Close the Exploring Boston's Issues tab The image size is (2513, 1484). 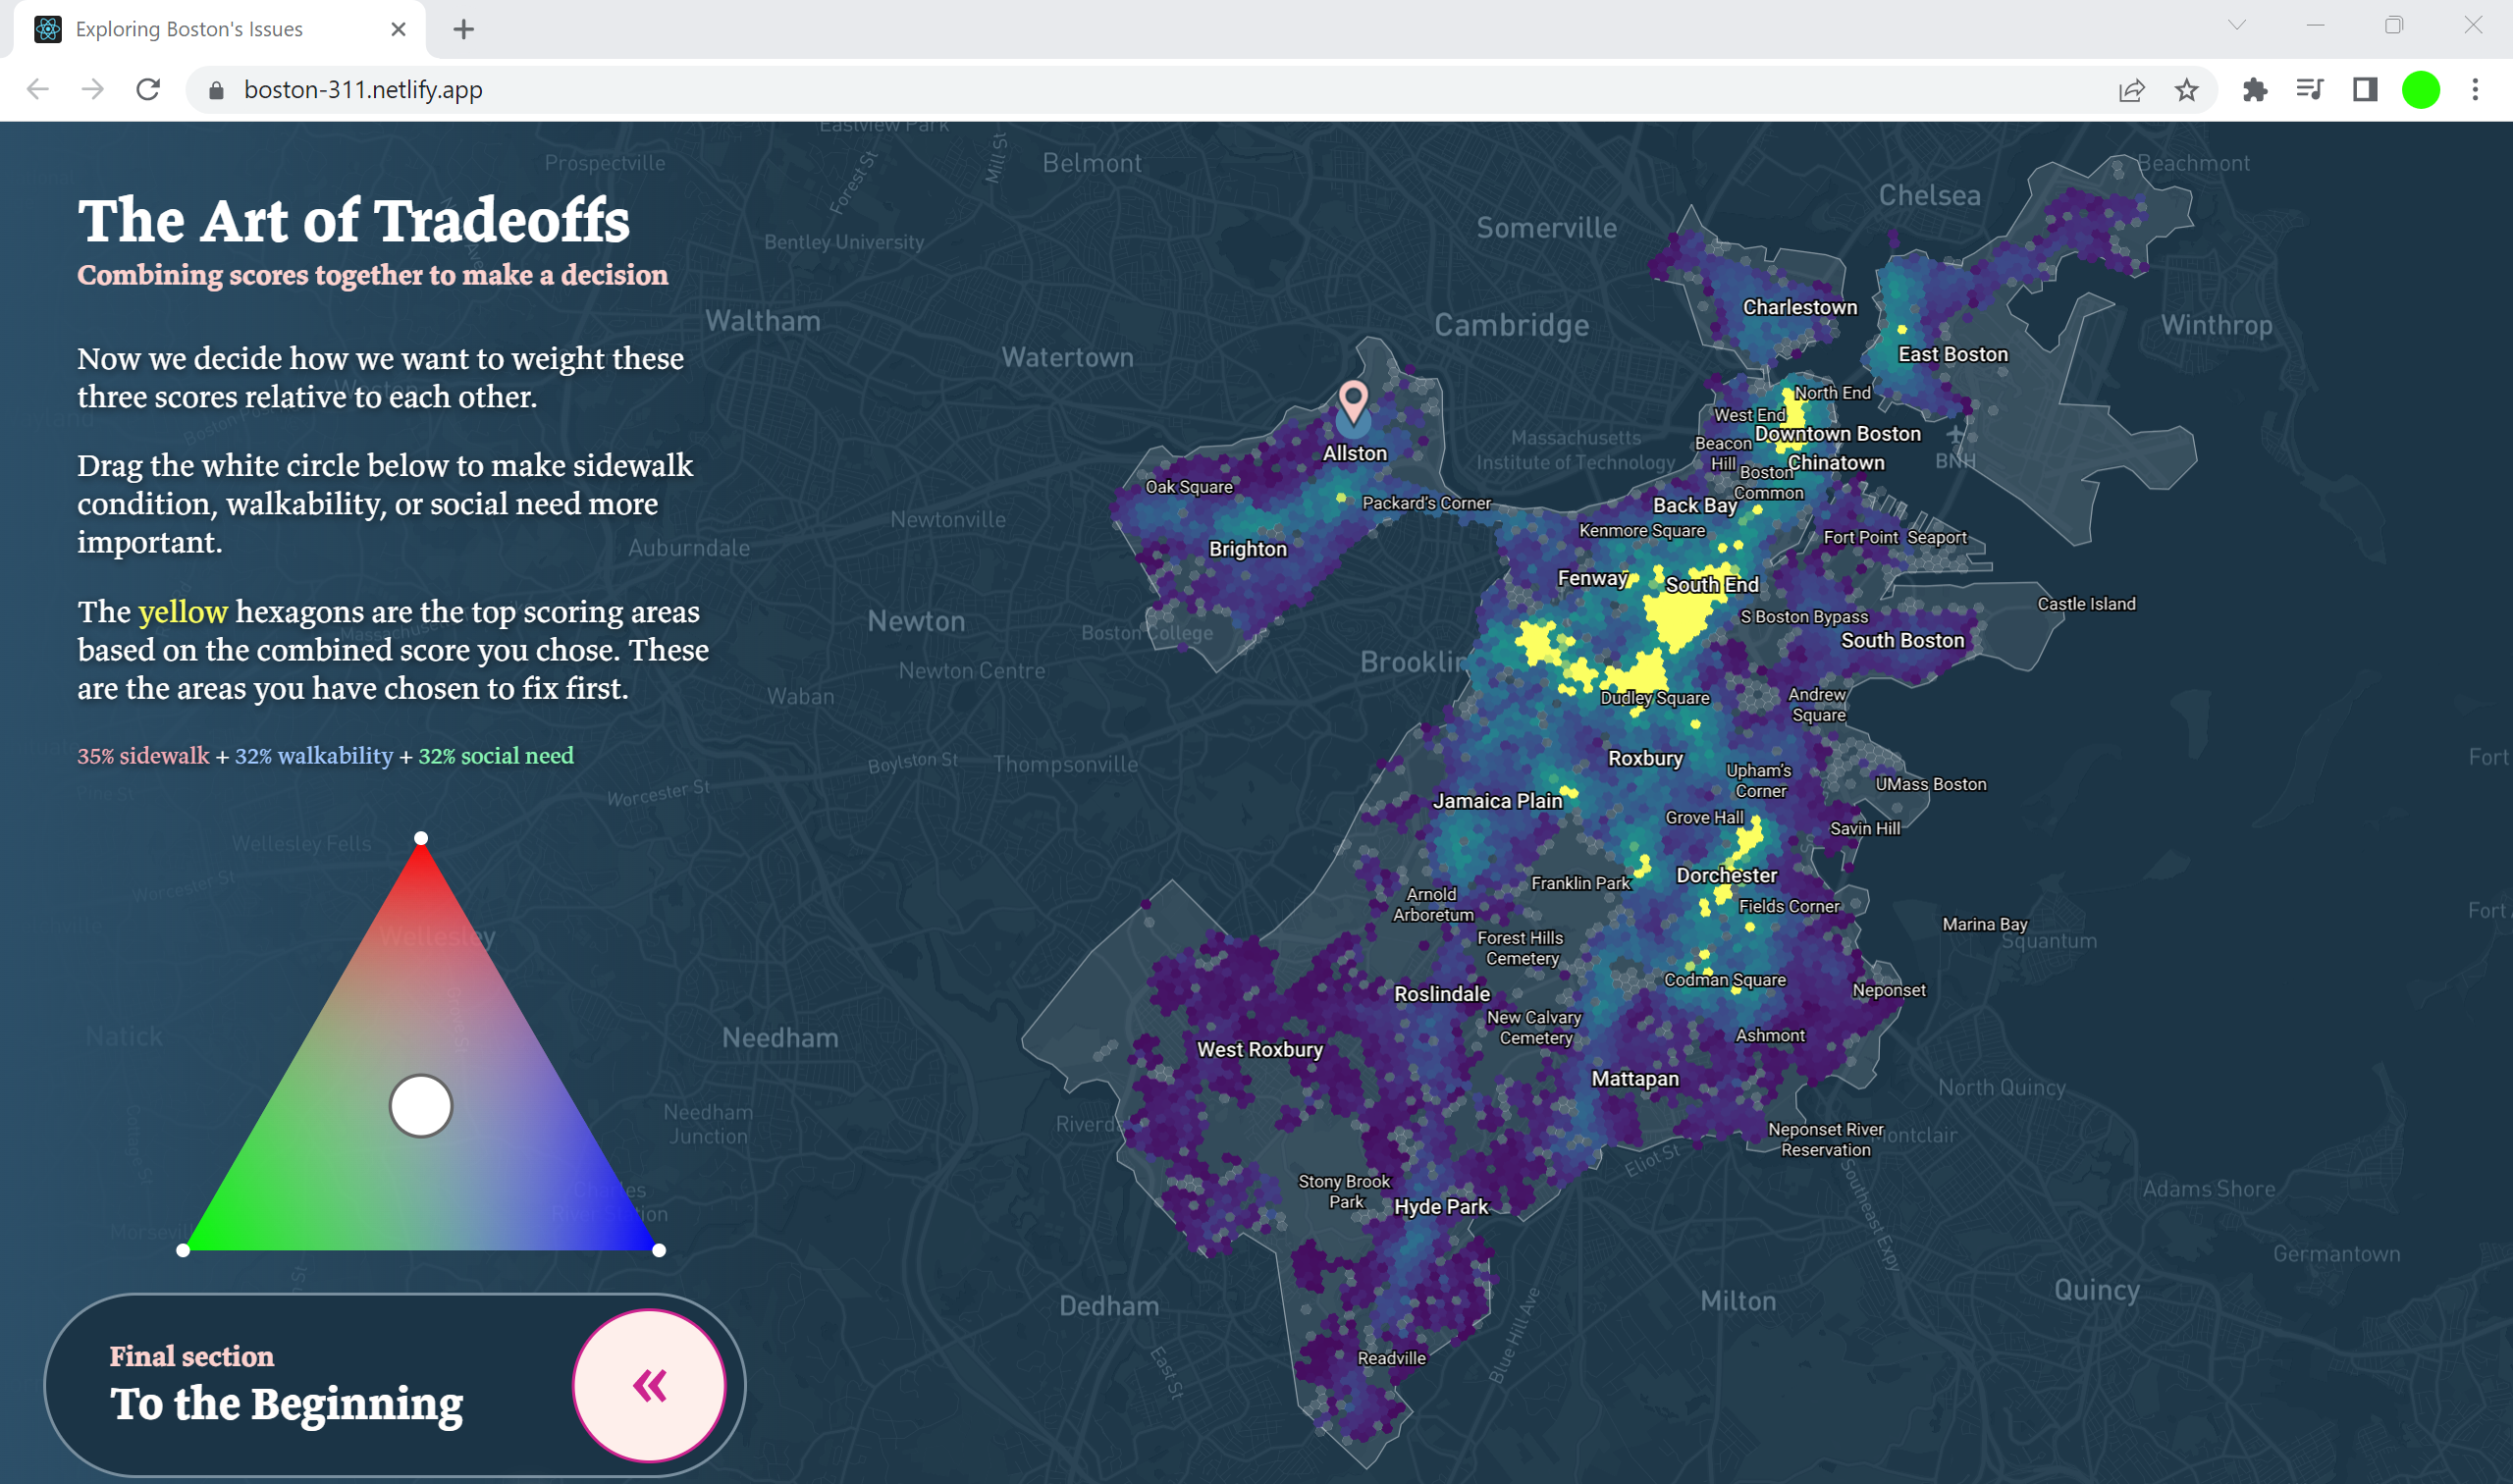[398, 29]
